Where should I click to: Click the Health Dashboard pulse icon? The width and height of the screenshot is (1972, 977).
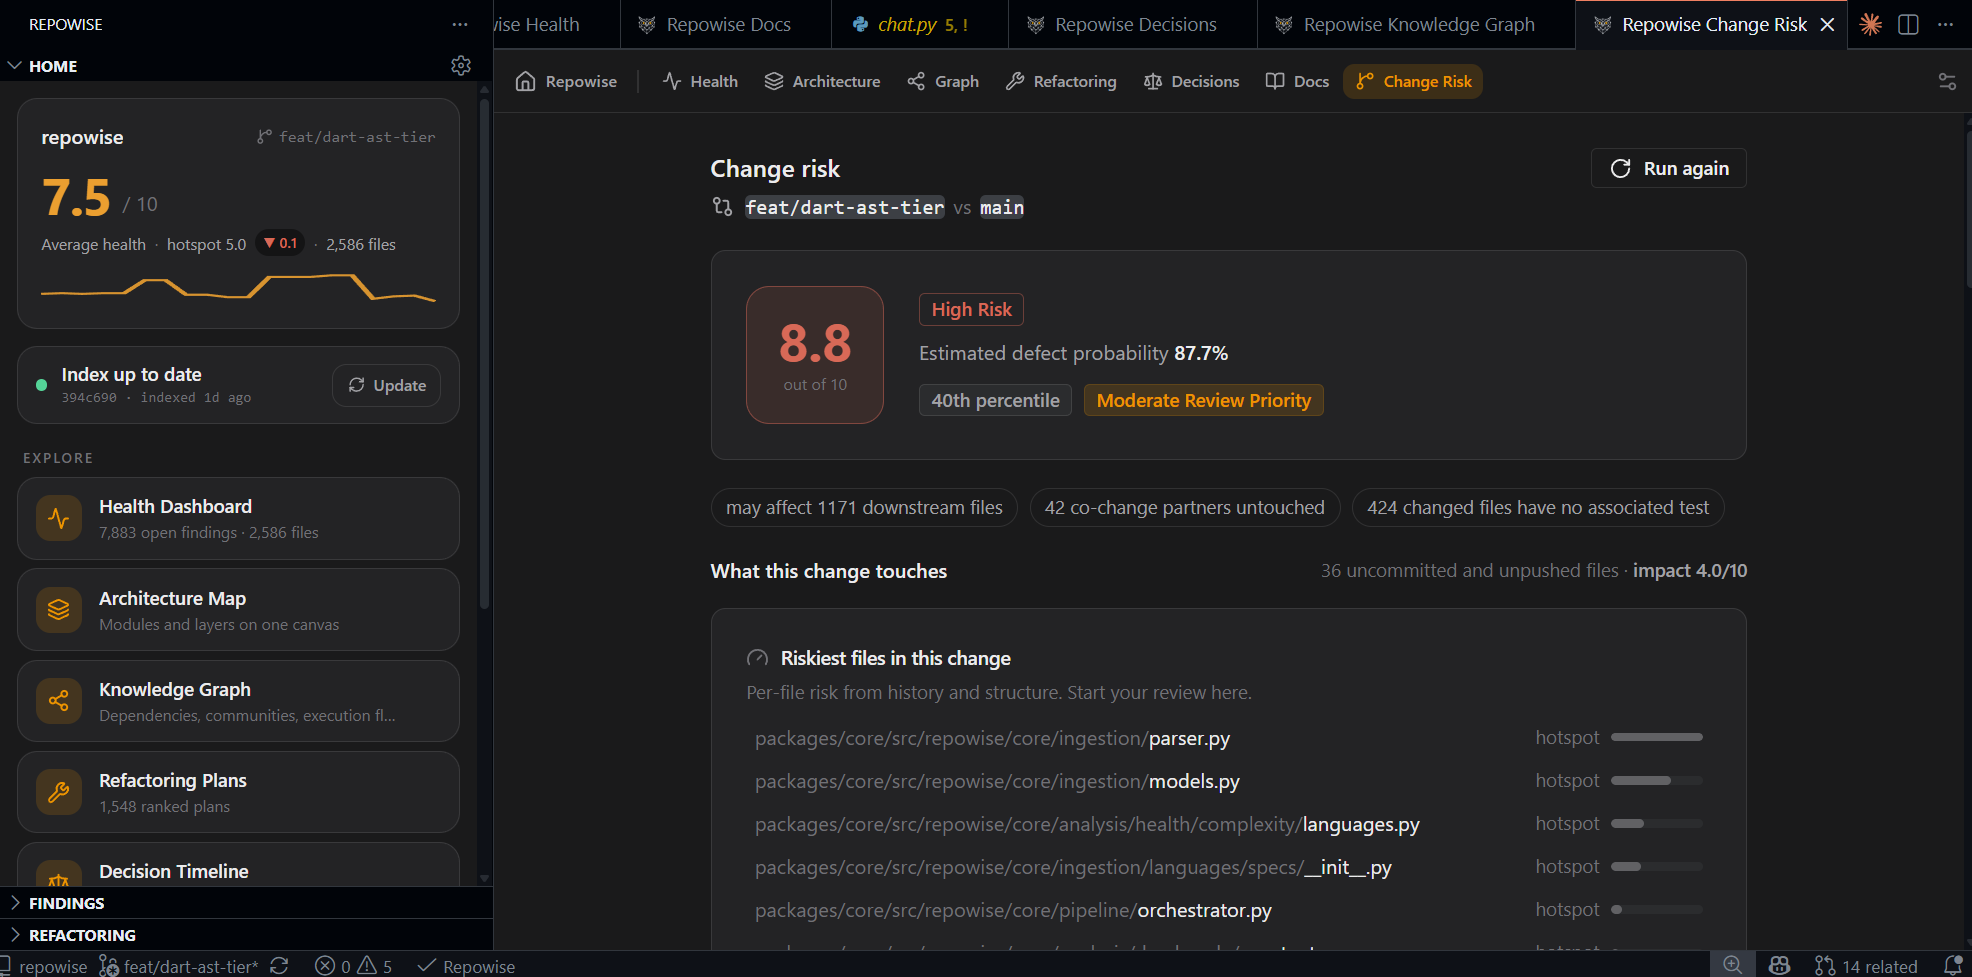tap(59, 518)
